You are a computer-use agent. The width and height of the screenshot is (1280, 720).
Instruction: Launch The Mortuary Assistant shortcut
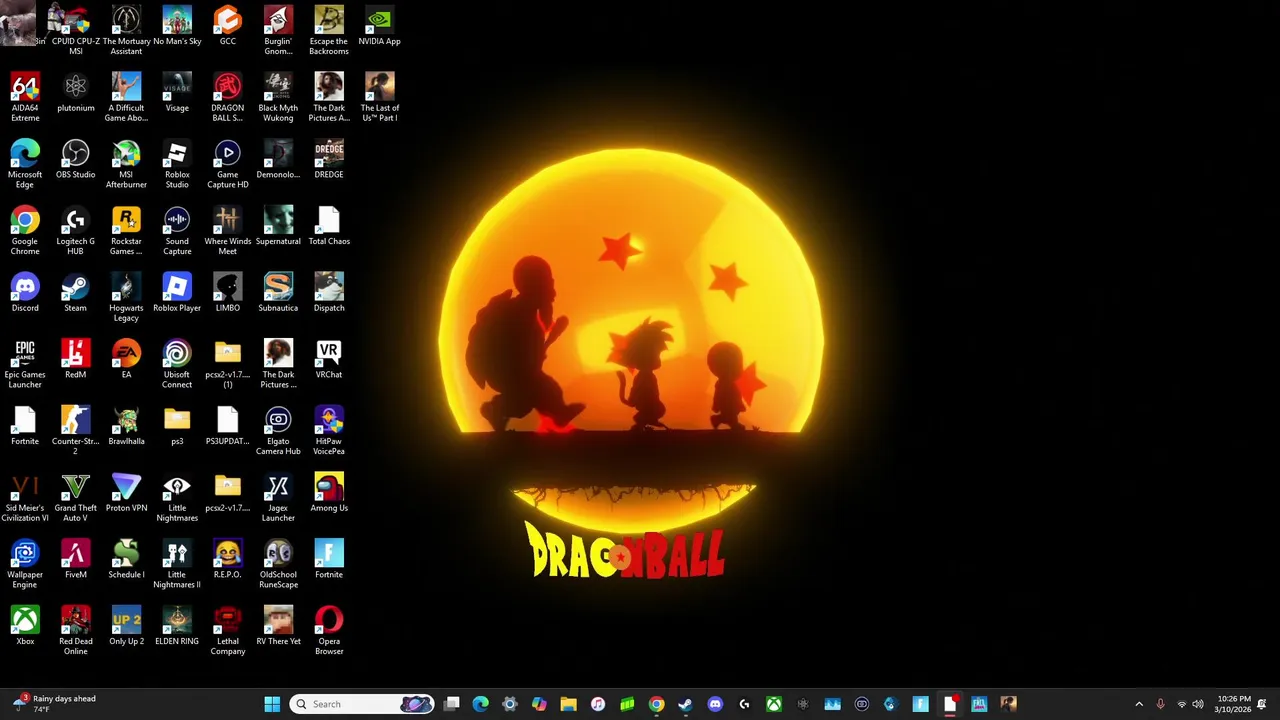(126, 29)
